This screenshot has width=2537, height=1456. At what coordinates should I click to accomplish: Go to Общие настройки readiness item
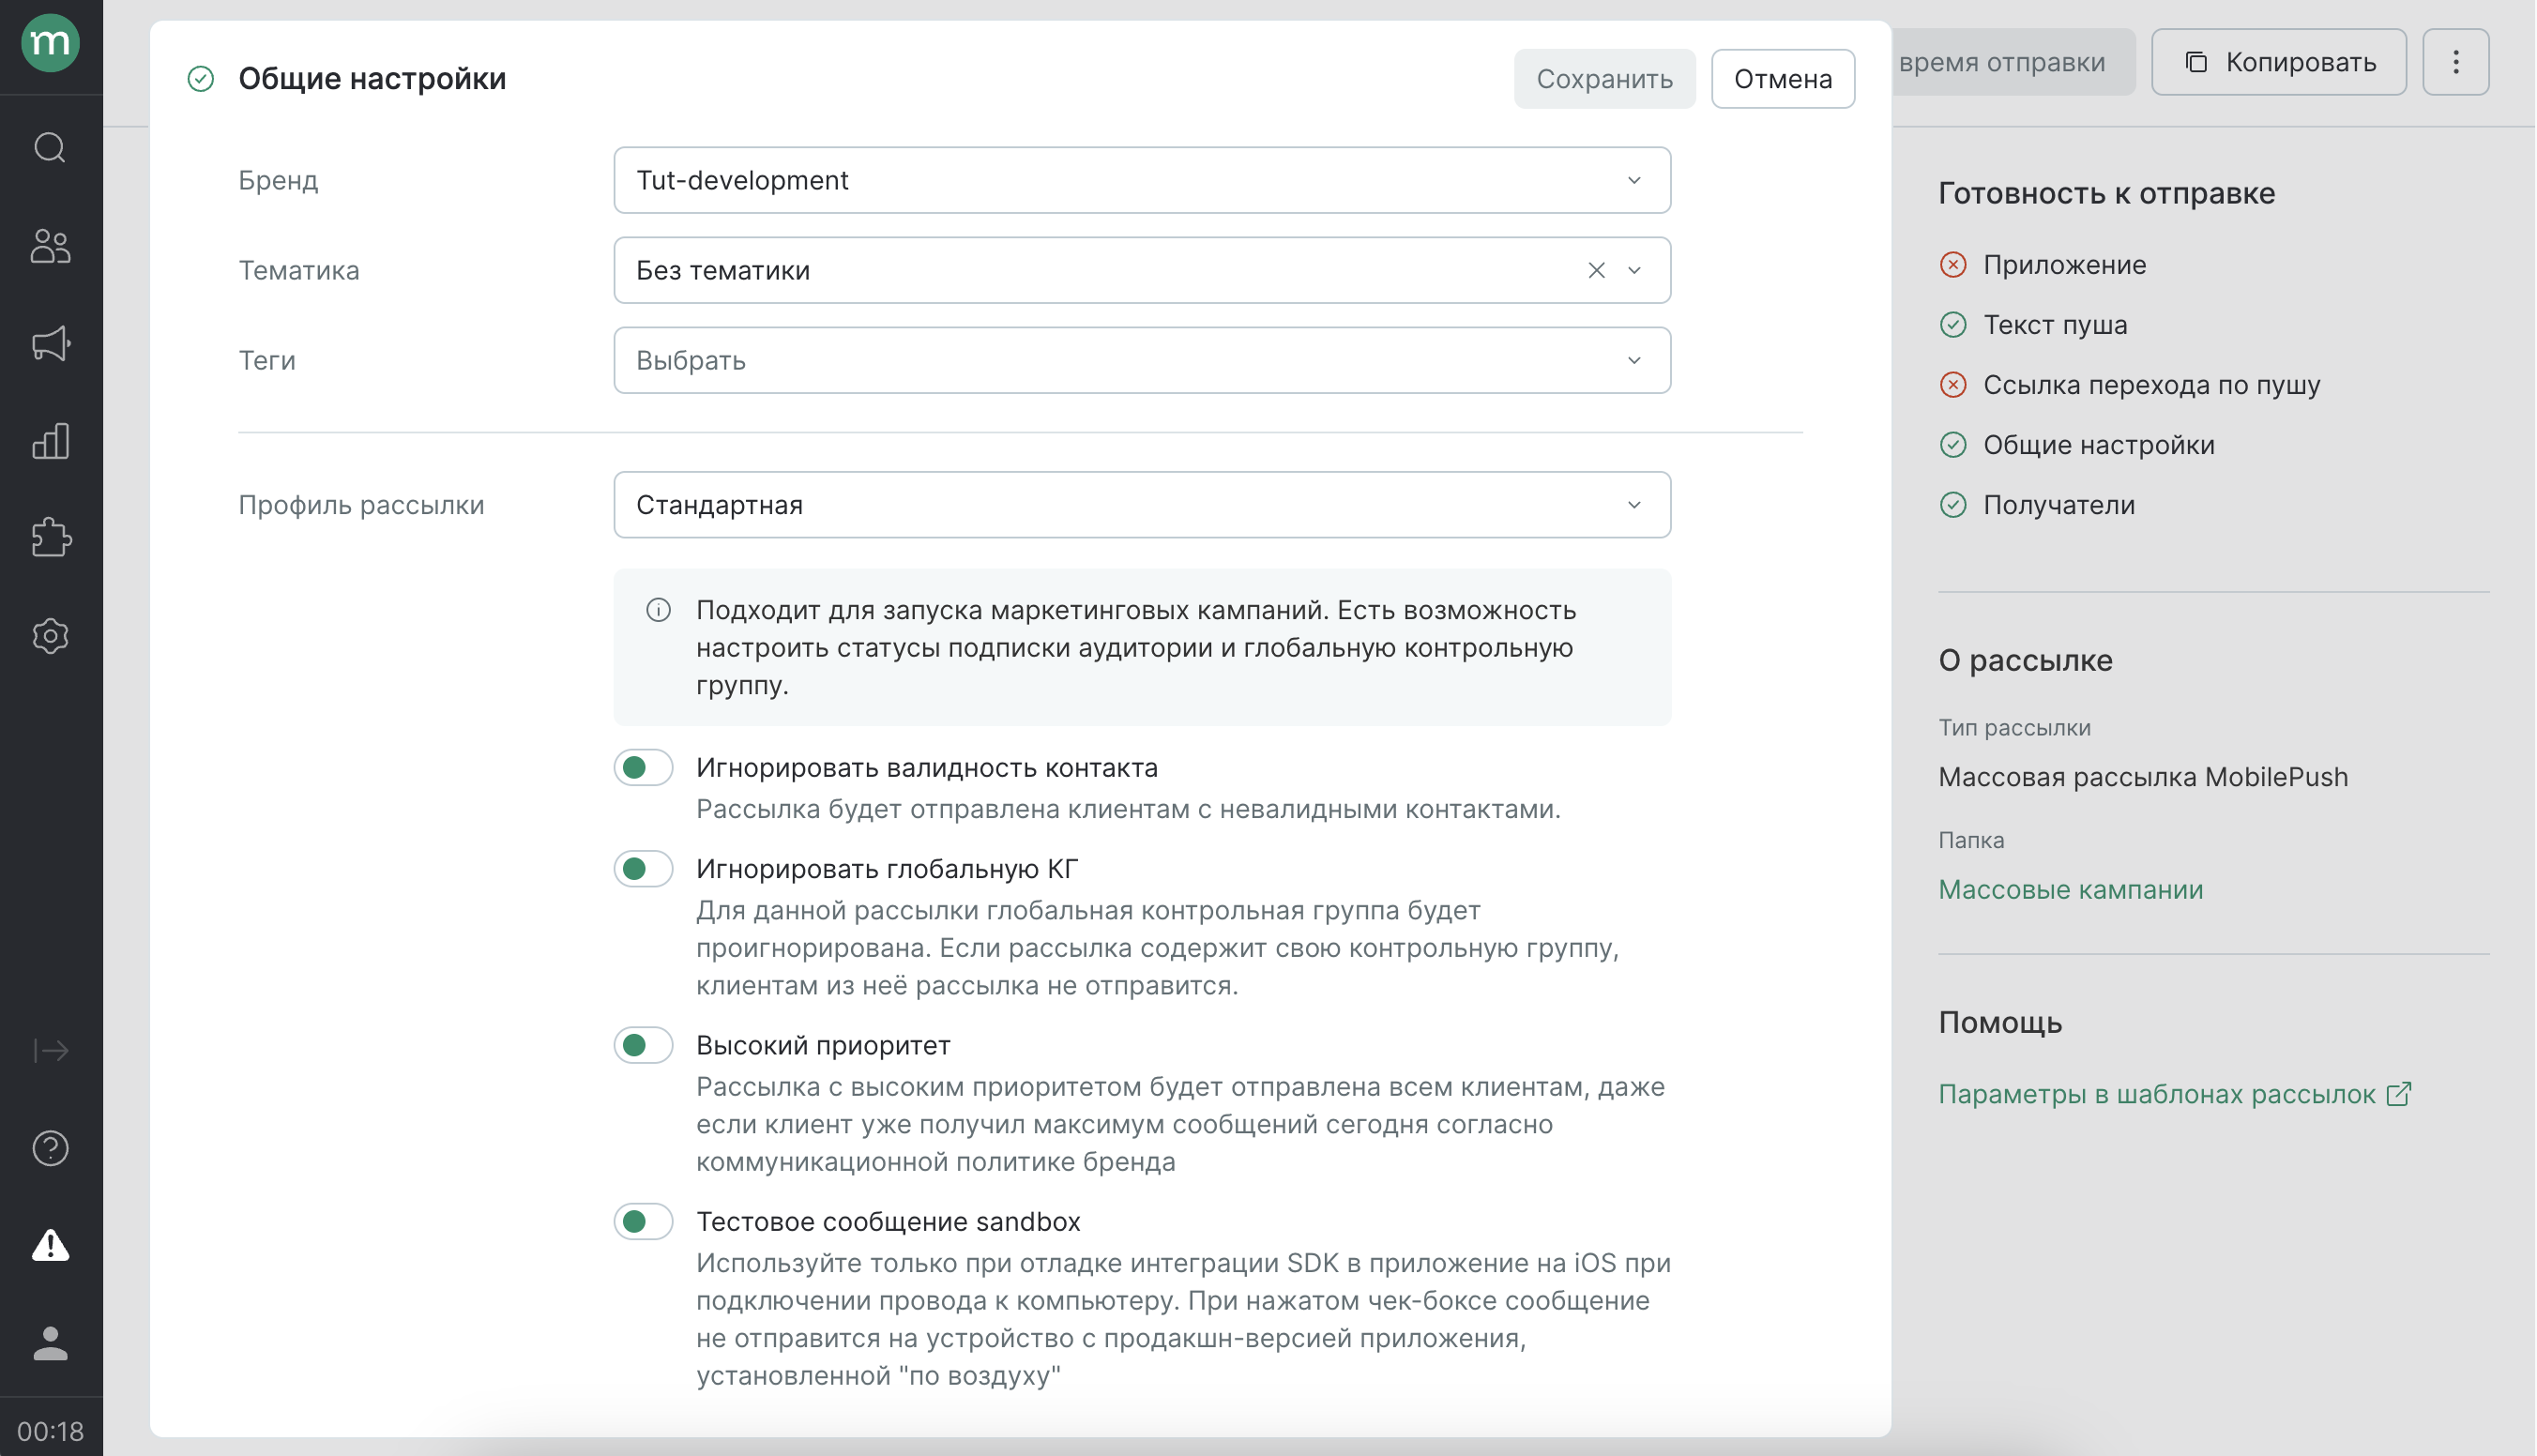[x=2098, y=445]
